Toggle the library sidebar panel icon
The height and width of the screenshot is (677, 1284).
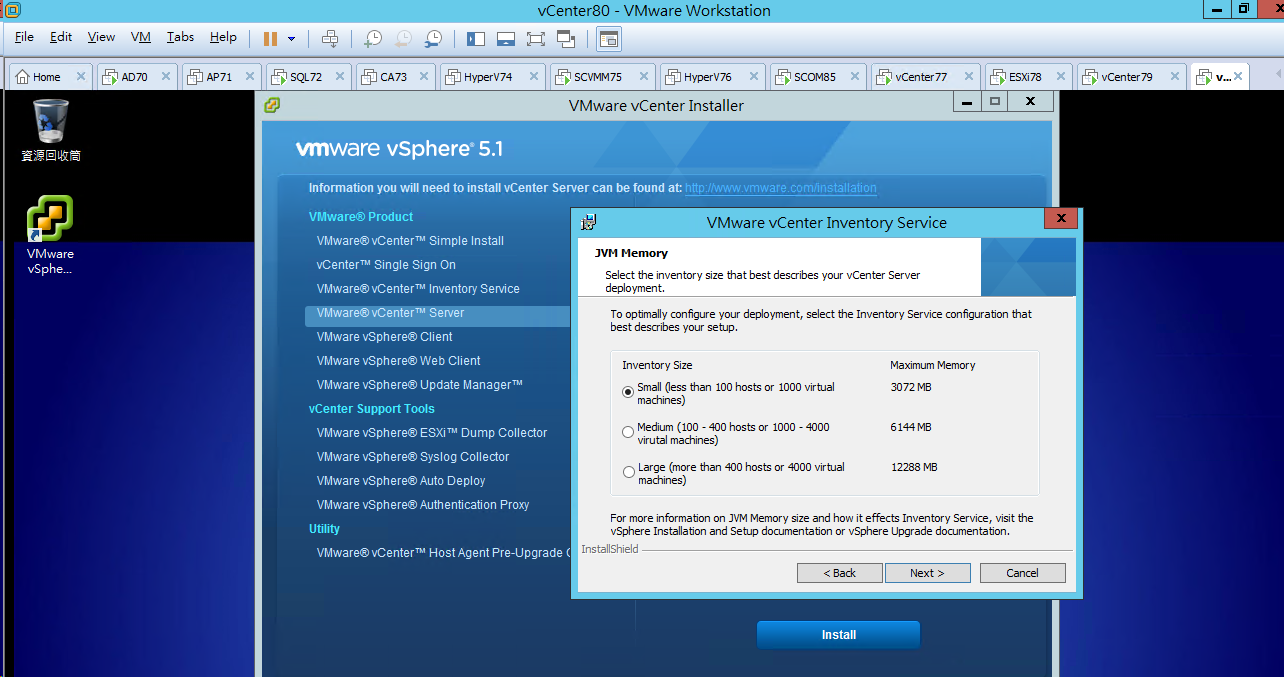[476, 39]
